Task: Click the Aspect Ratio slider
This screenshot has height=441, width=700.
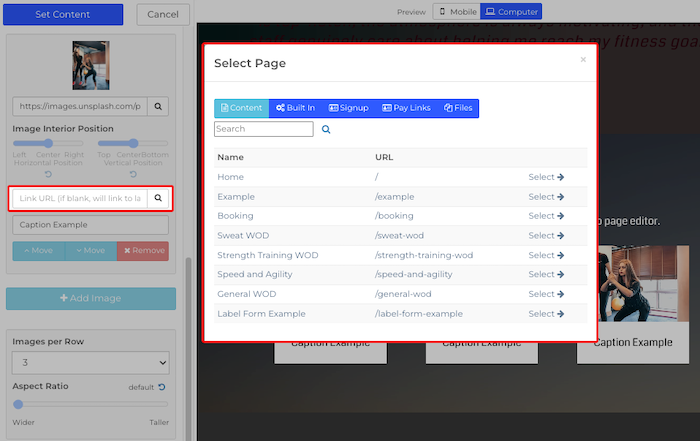Action: coord(91,405)
